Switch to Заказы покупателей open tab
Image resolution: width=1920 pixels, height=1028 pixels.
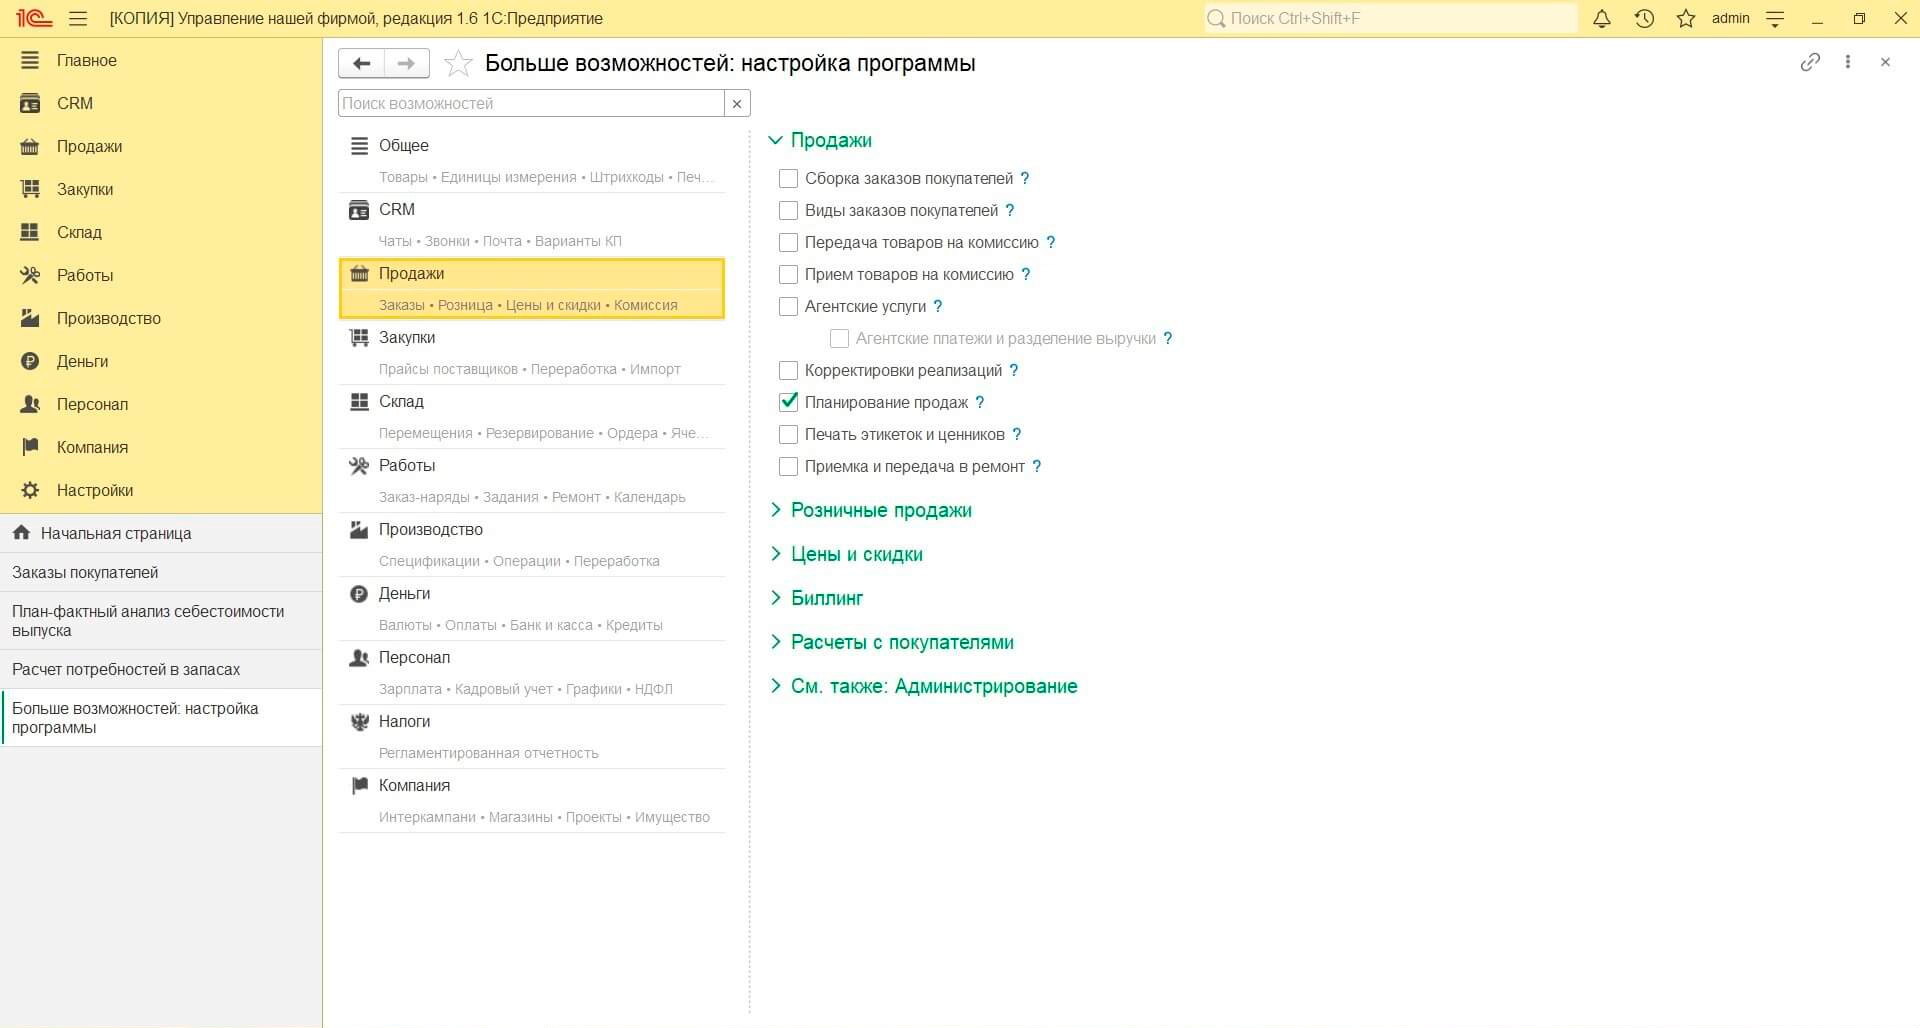point(161,572)
